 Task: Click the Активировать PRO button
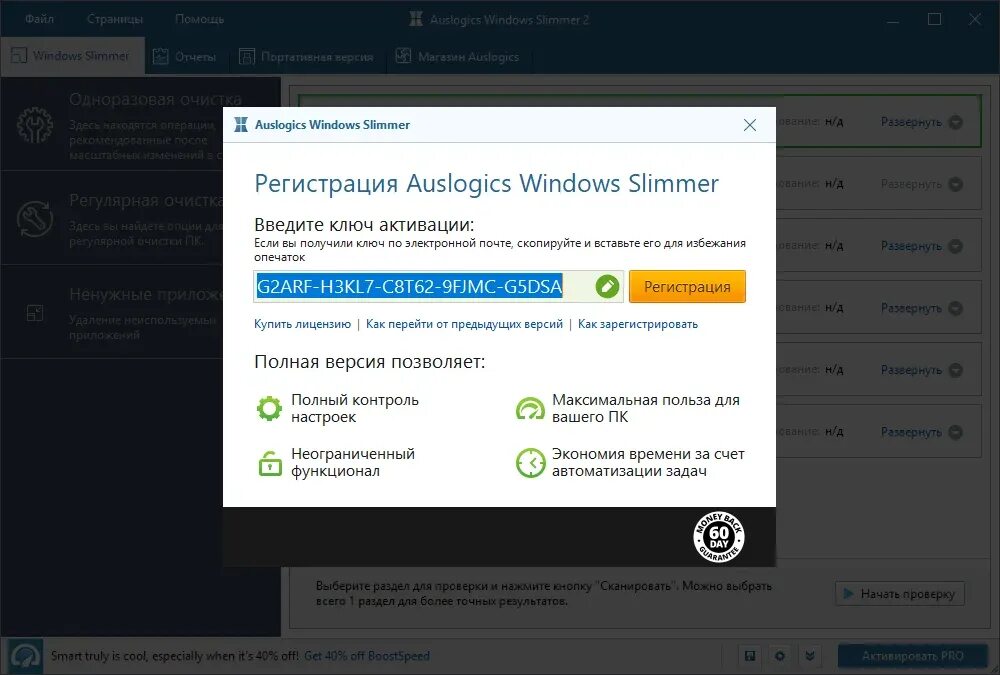coord(913,656)
